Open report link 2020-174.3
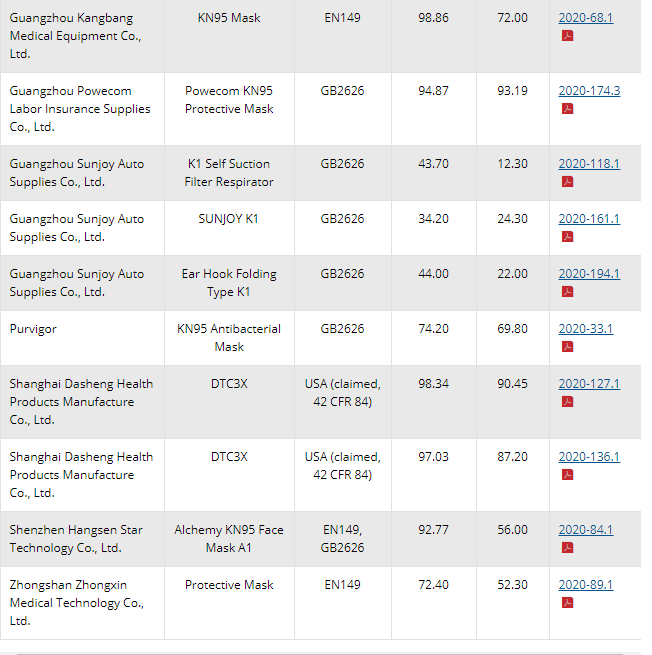 click(x=589, y=91)
